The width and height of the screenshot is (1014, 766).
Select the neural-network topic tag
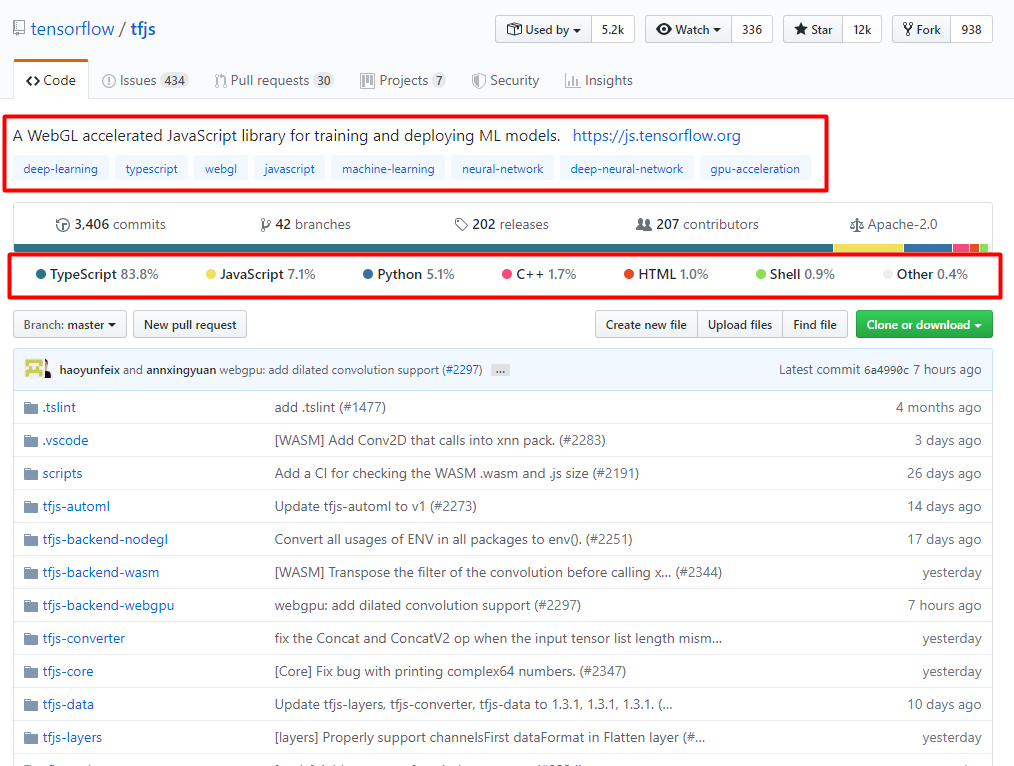click(502, 169)
